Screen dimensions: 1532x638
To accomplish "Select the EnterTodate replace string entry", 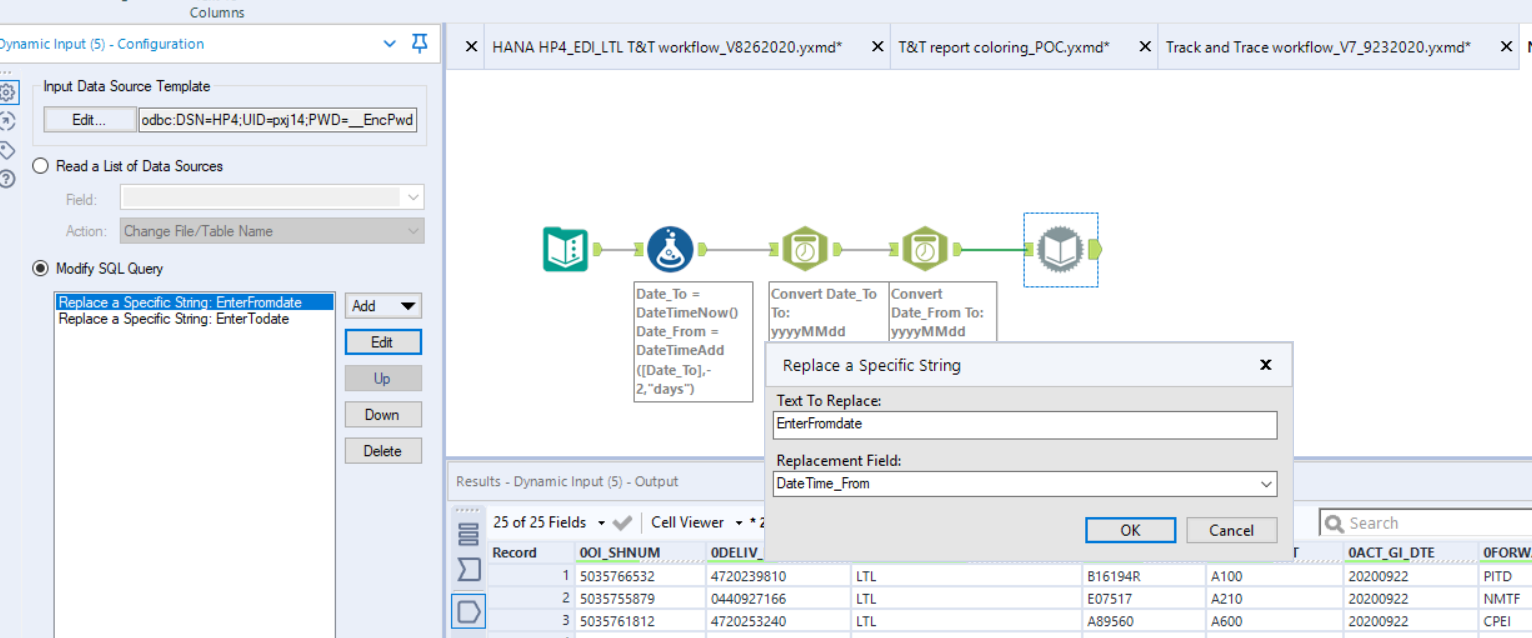I will coord(174,319).
